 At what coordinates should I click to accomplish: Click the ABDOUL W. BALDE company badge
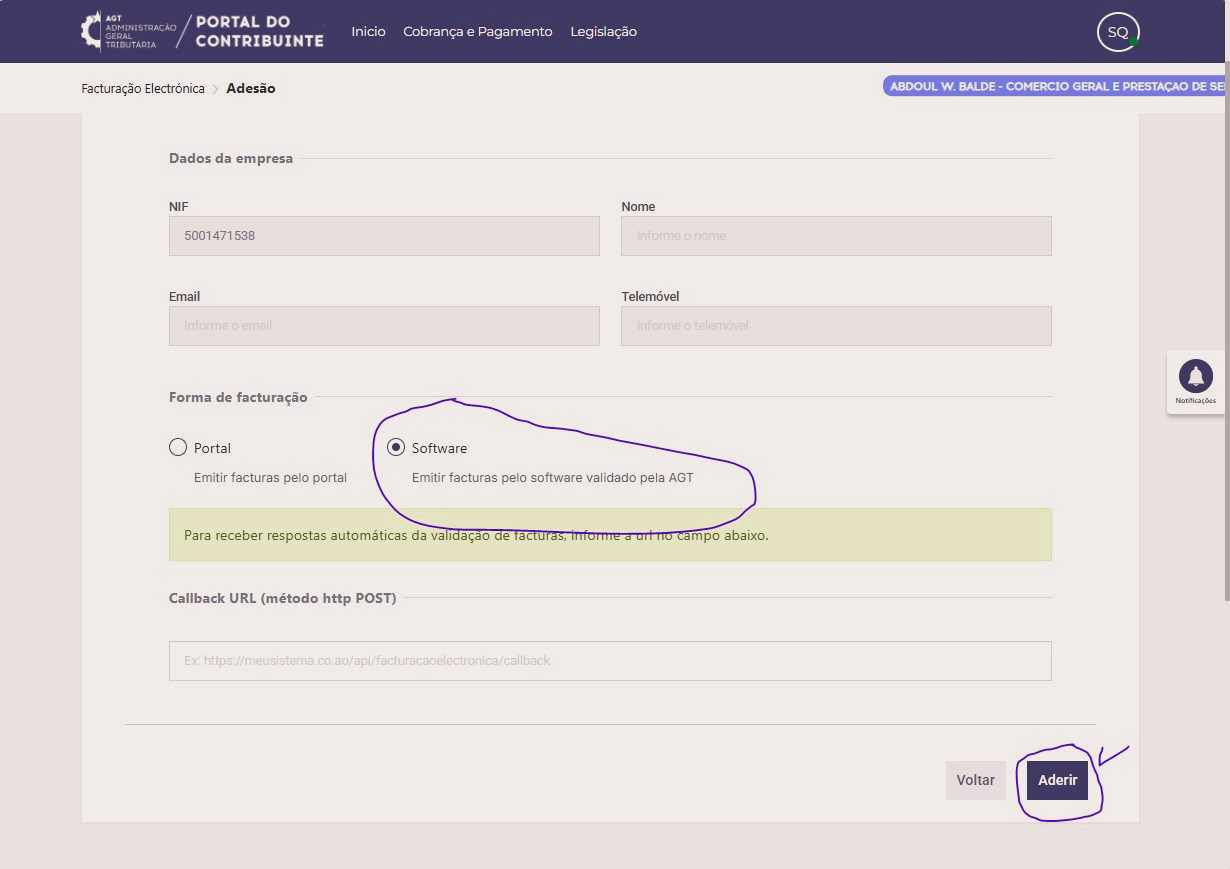(x=1055, y=87)
